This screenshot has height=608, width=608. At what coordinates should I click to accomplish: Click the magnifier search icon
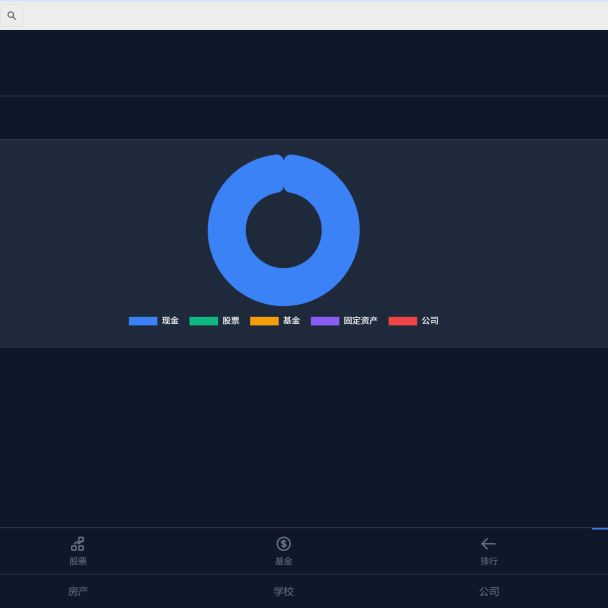[x=12, y=15]
